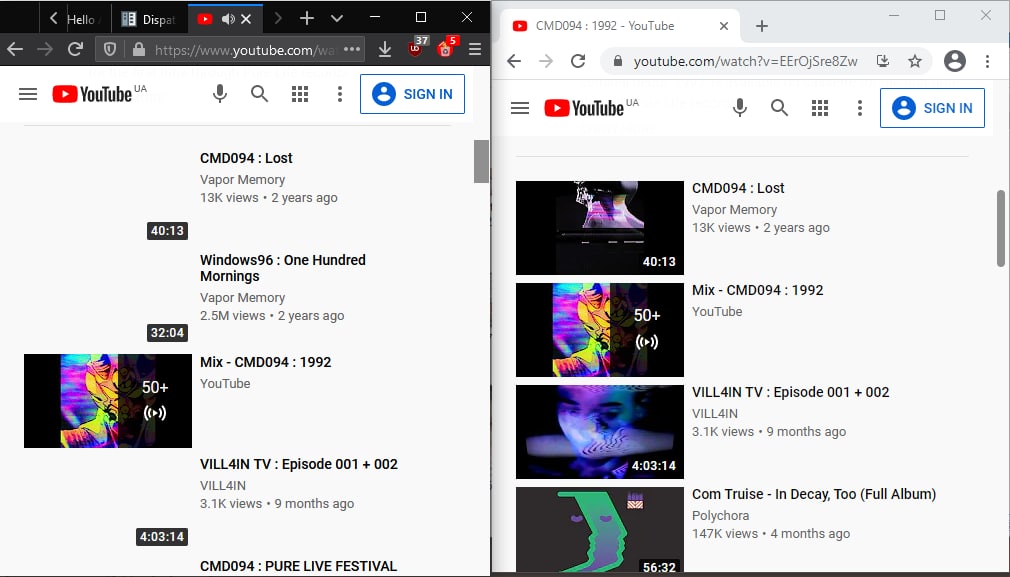Click YouTube logo in Firefox window
This screenshot has height=577, width=1010.
point(92,94)
